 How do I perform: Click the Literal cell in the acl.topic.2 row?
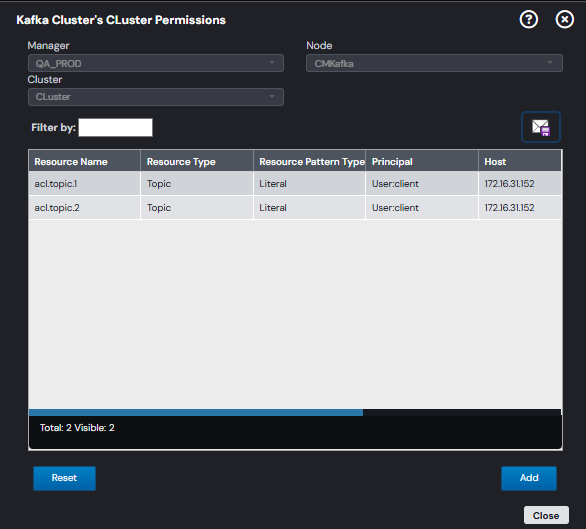pos(309,207)
